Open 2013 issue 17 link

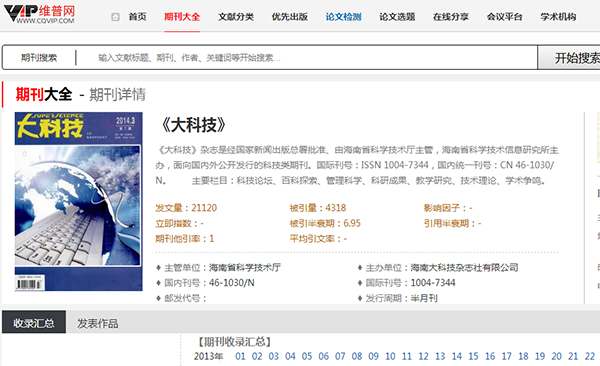tap(507, 356)
